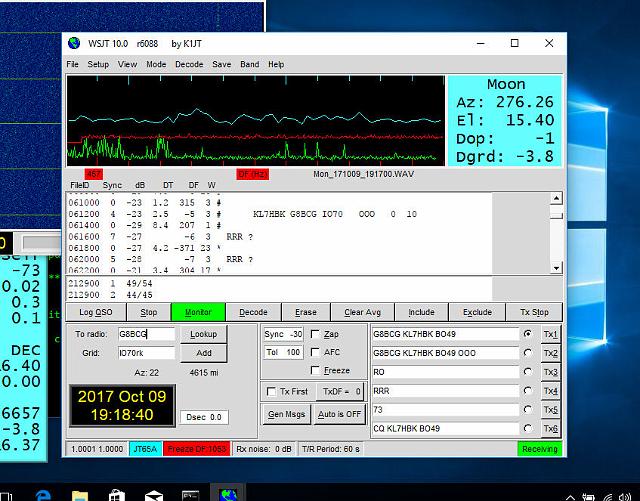Click the Exclude button
The width and height of the screenshot is (640, 501).
coord(477,312)
